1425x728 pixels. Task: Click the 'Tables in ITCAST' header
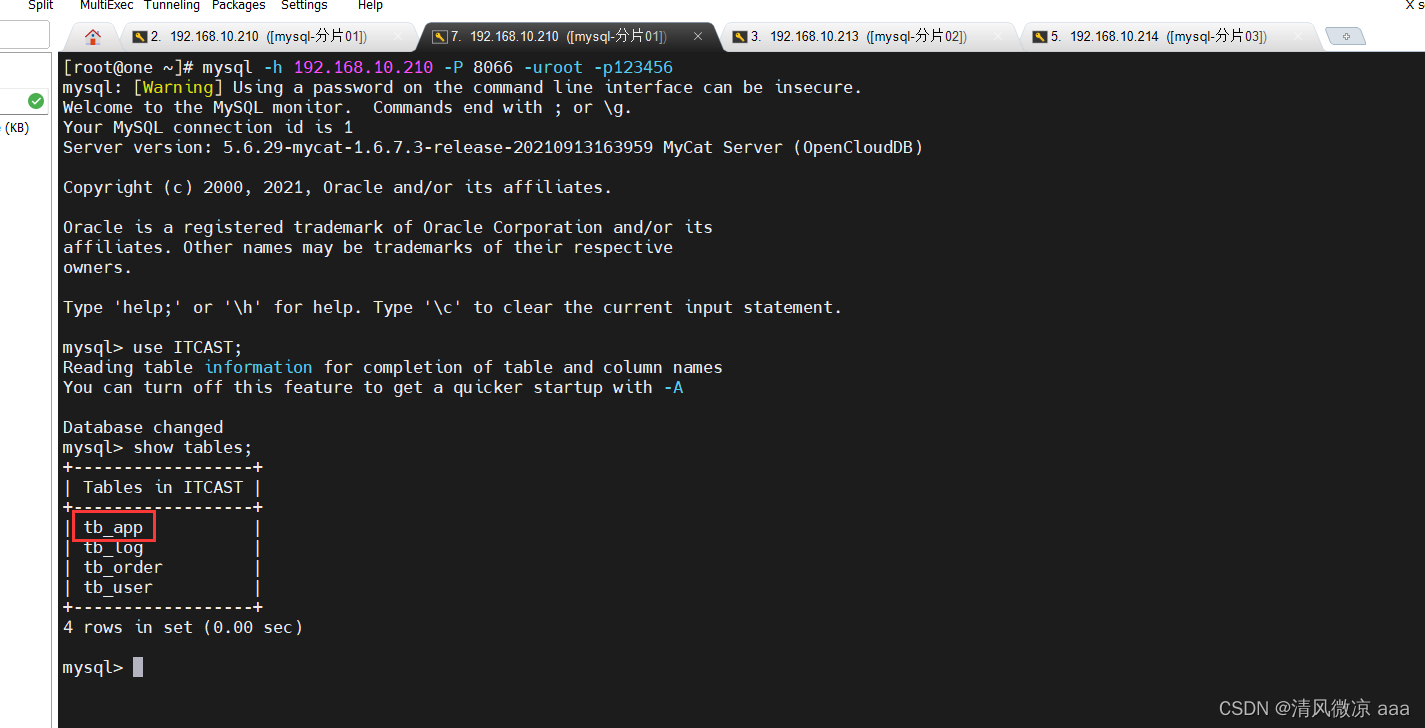(x=163, y=487)
